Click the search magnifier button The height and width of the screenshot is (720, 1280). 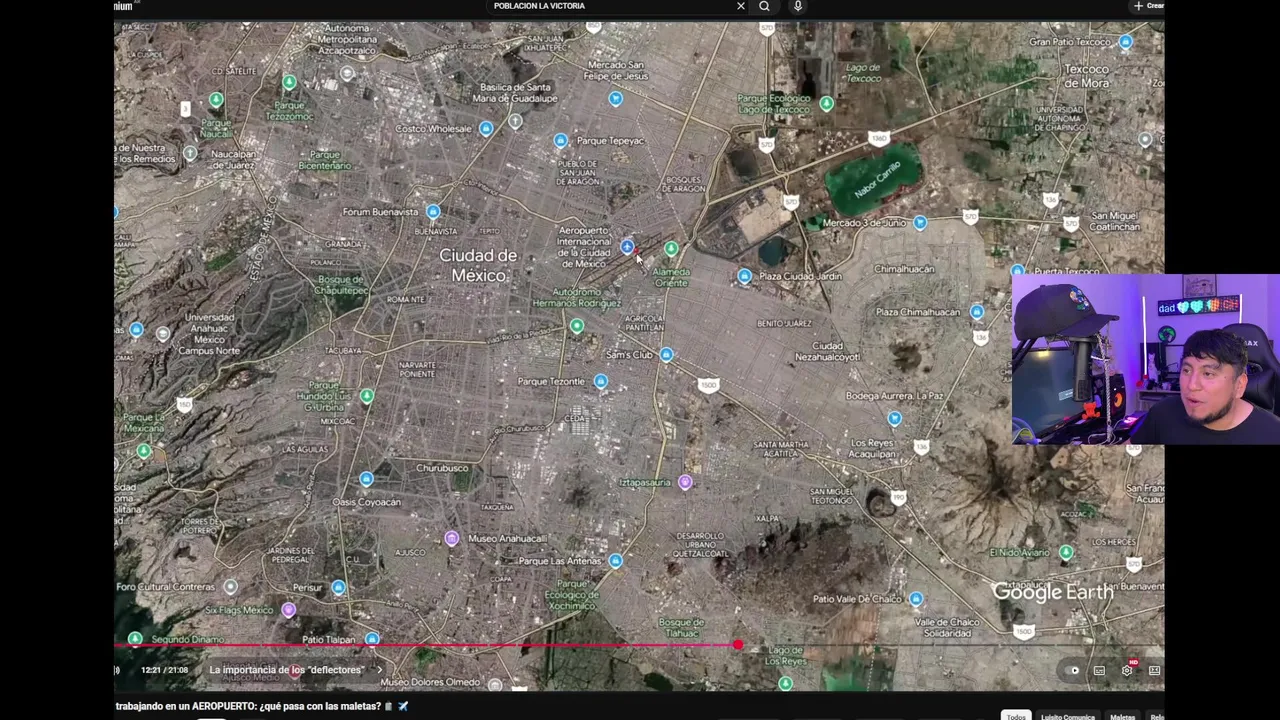coord(764,6)
